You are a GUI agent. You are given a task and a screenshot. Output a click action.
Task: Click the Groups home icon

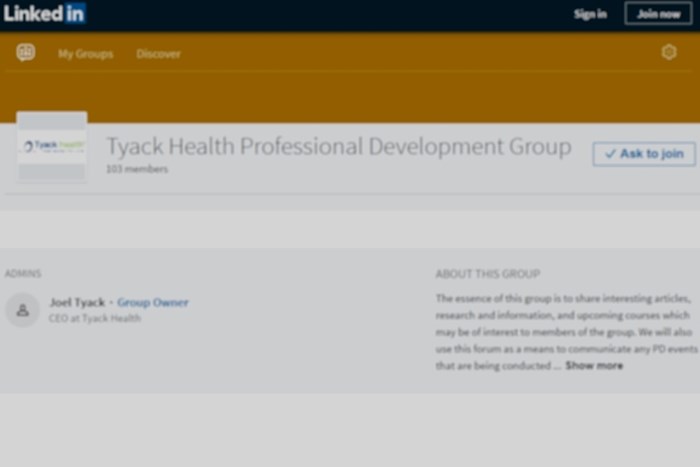tap(26, 53)
